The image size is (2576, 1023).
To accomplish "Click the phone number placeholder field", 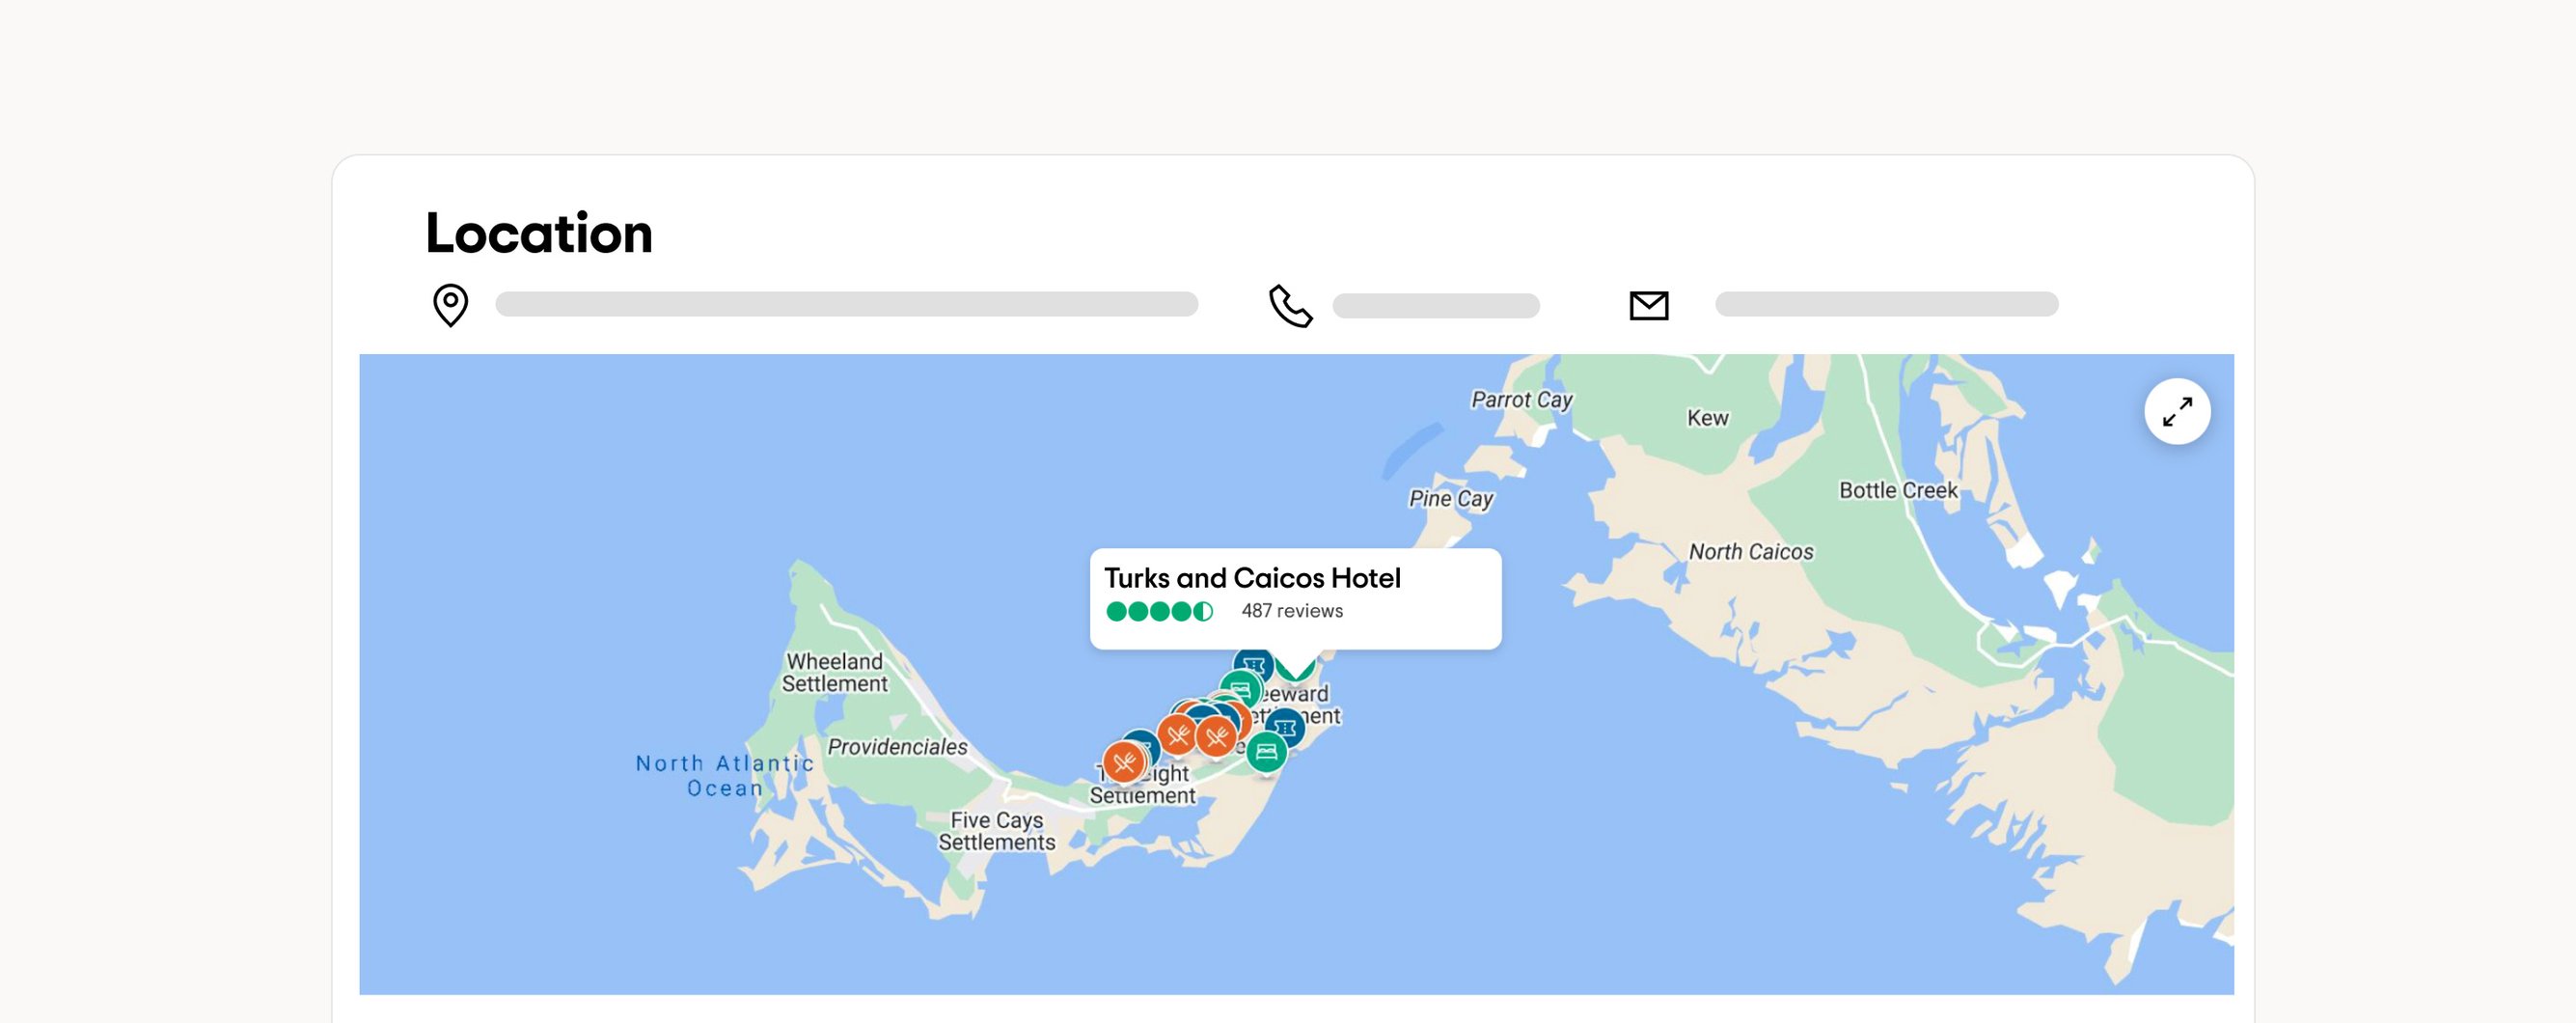I will pyautogui.click(x=1435, y=306).
